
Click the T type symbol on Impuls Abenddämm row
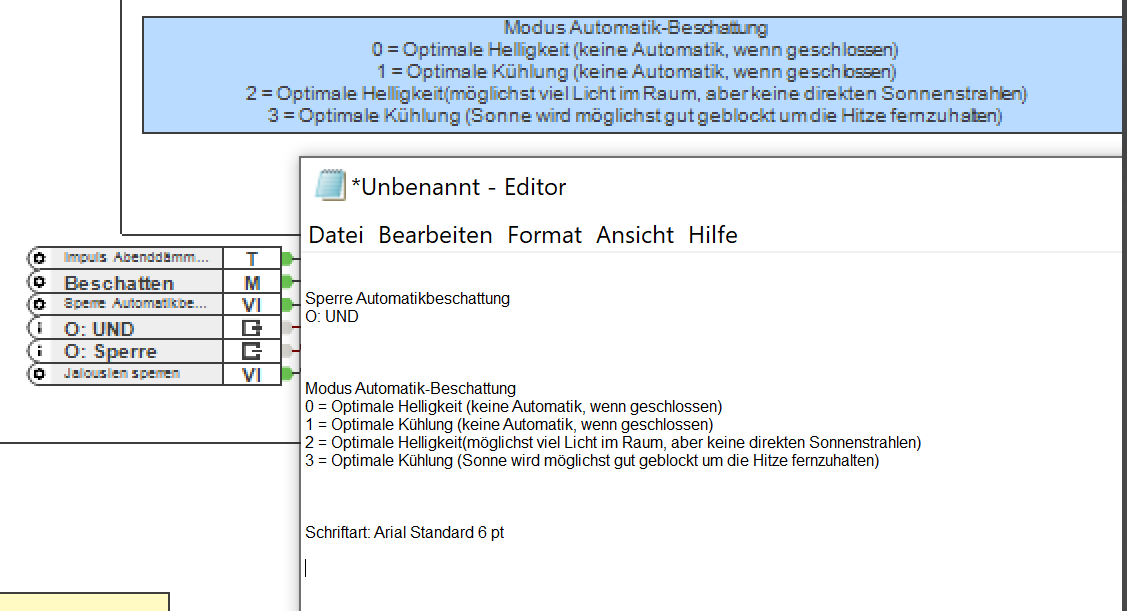[252, 257]
